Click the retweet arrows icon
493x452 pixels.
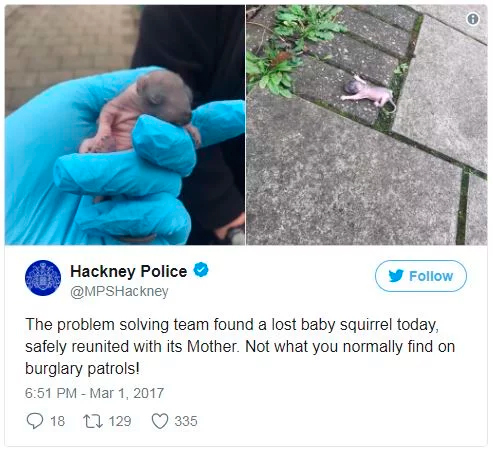coord(93,421)
